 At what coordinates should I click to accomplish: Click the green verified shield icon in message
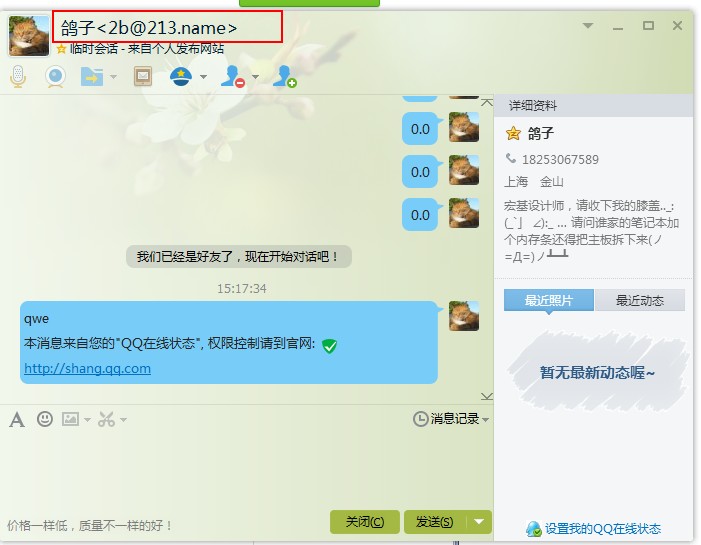point(329,345)
